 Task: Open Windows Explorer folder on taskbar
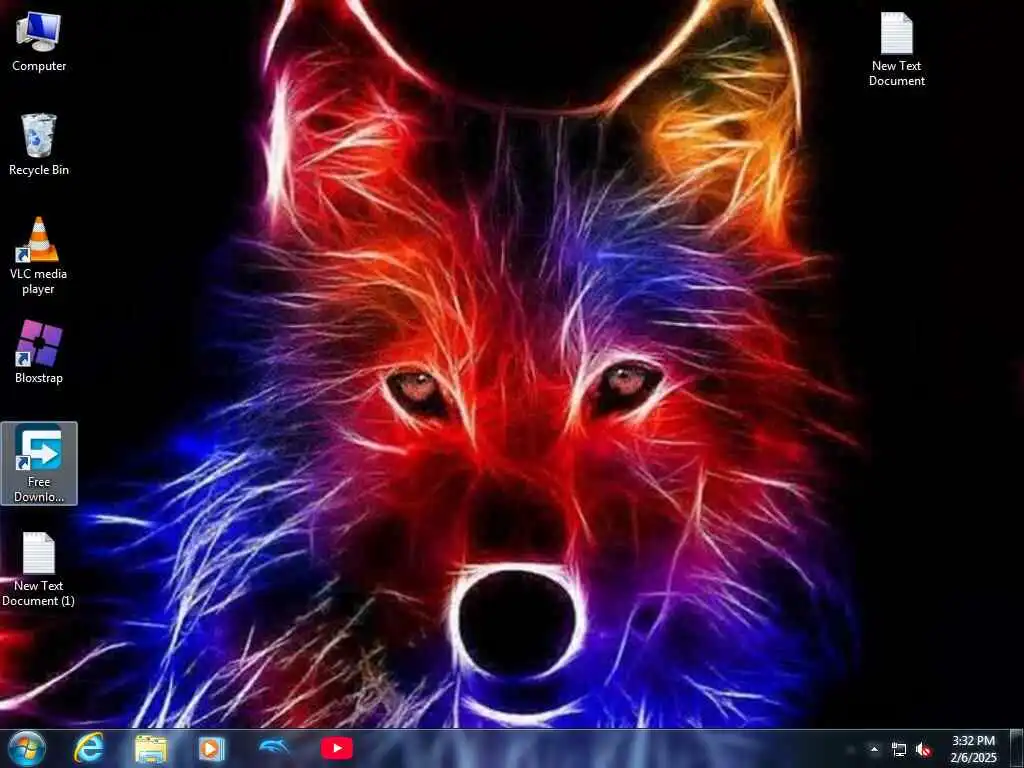(x=151, y=748)
